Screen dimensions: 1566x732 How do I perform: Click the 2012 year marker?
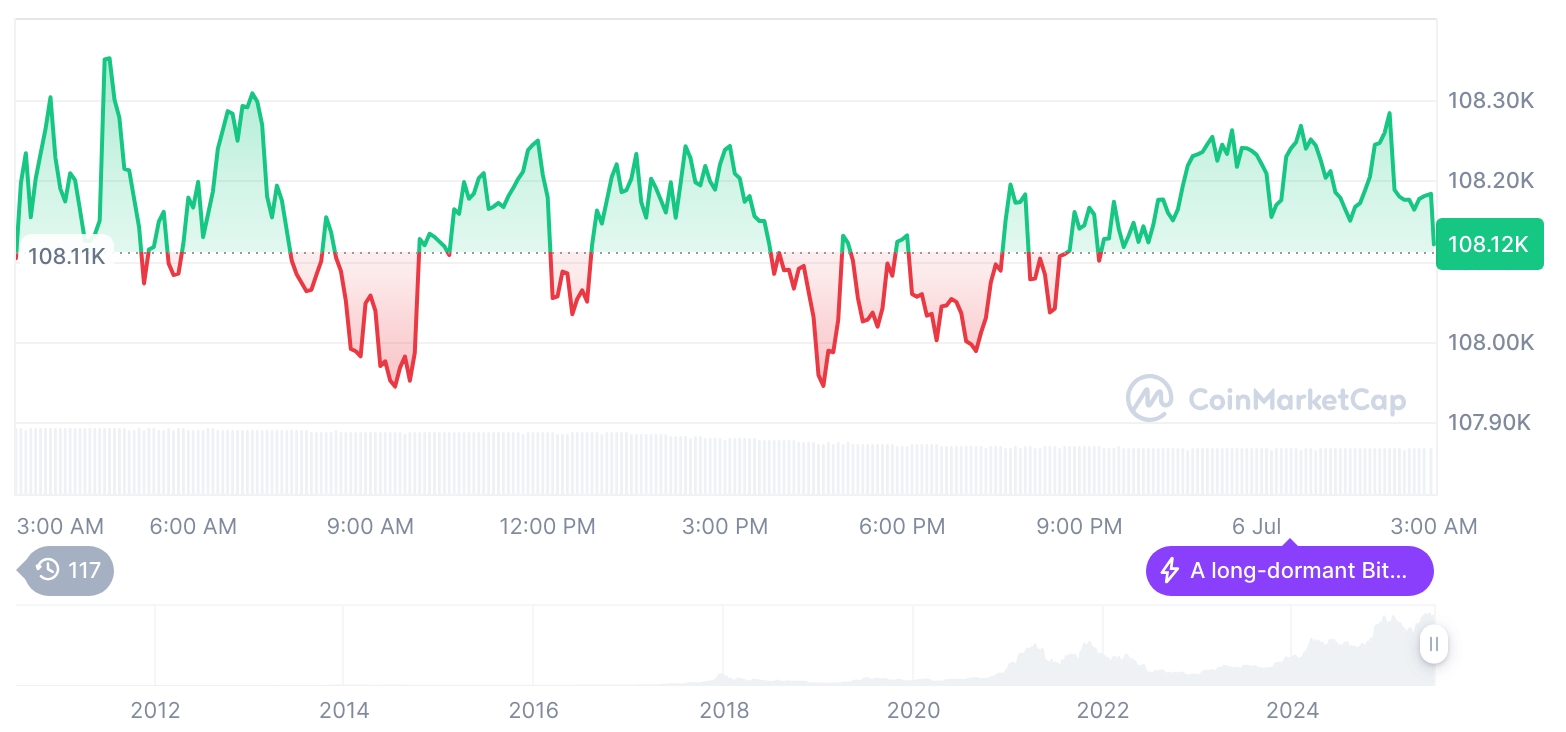click(155, 711)
